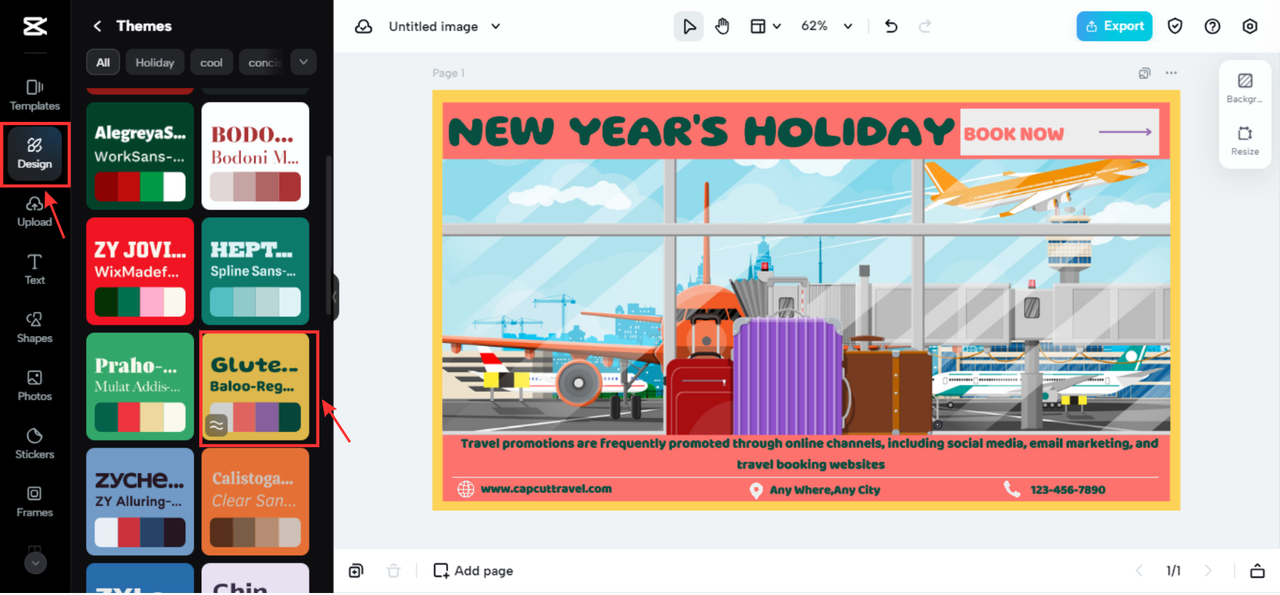Viewport: 1280px width, 595px height.
Task: Pick pink swatch in ZY Jovial theme
Action: click(x=152, y=302)
